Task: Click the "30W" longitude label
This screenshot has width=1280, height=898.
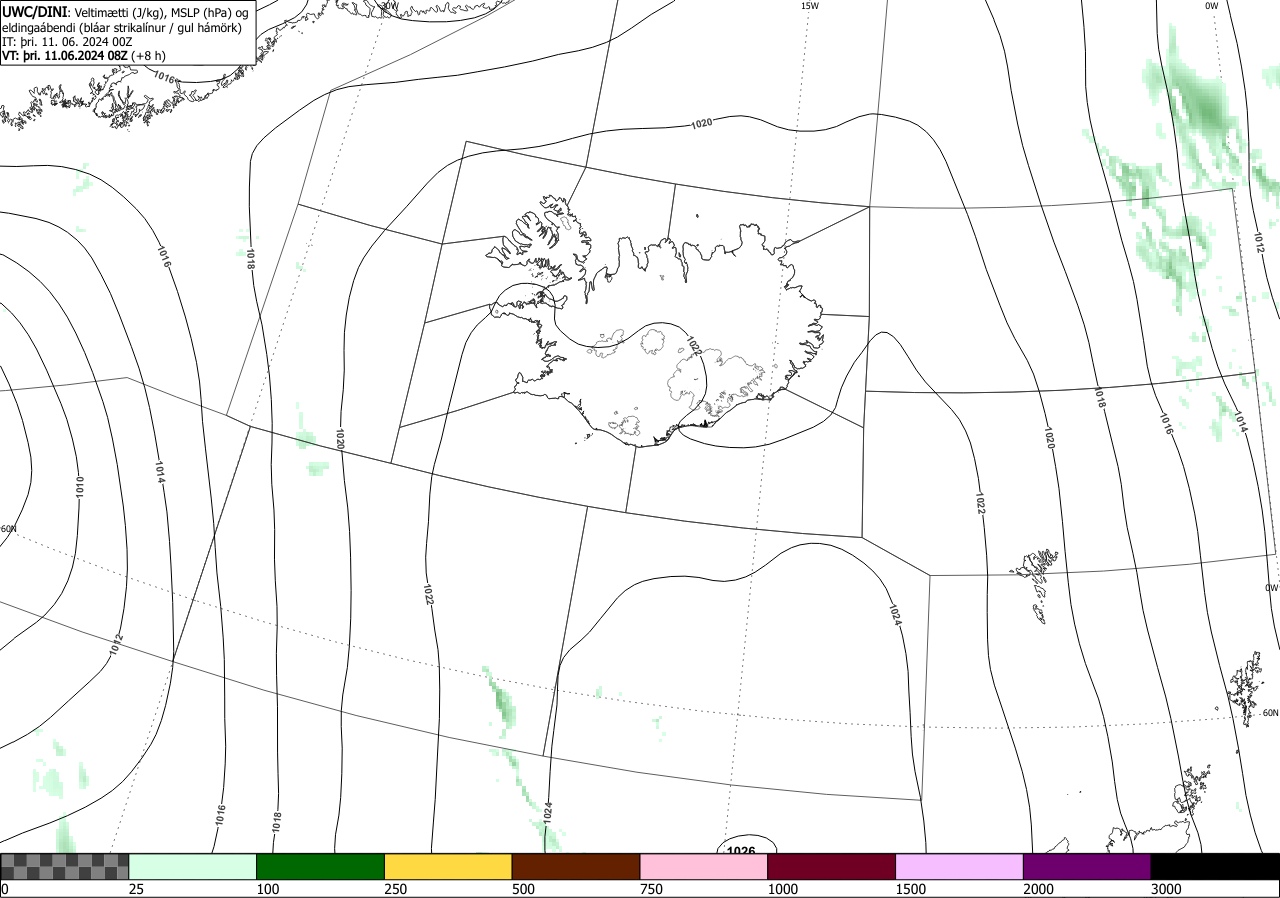Action: pos(389,5)
